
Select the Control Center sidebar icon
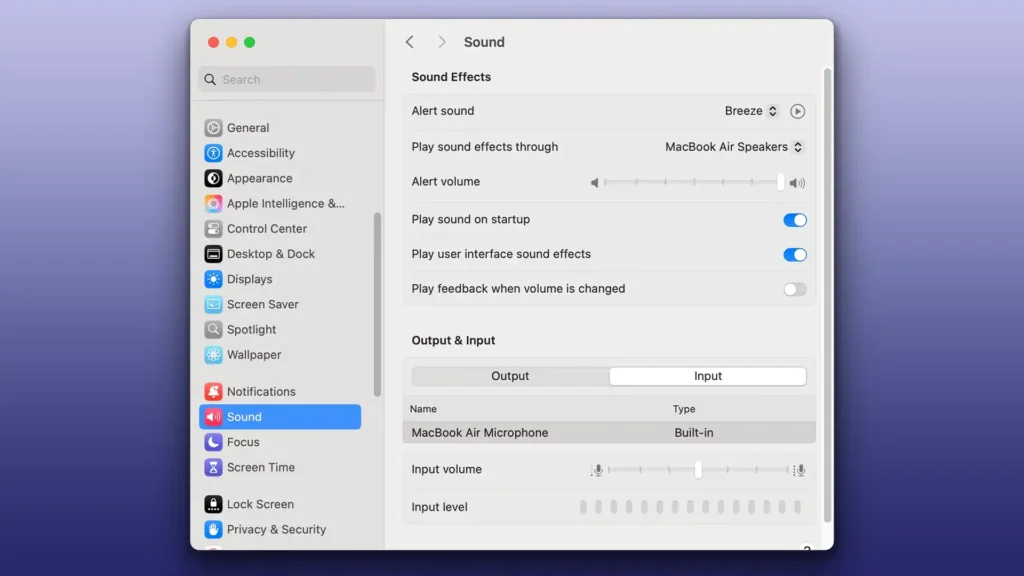[x=213, y=229]
